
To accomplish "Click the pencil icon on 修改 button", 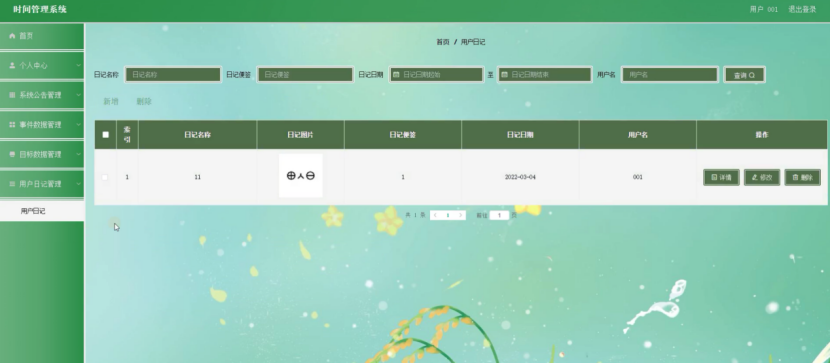I will click(755, 178).
